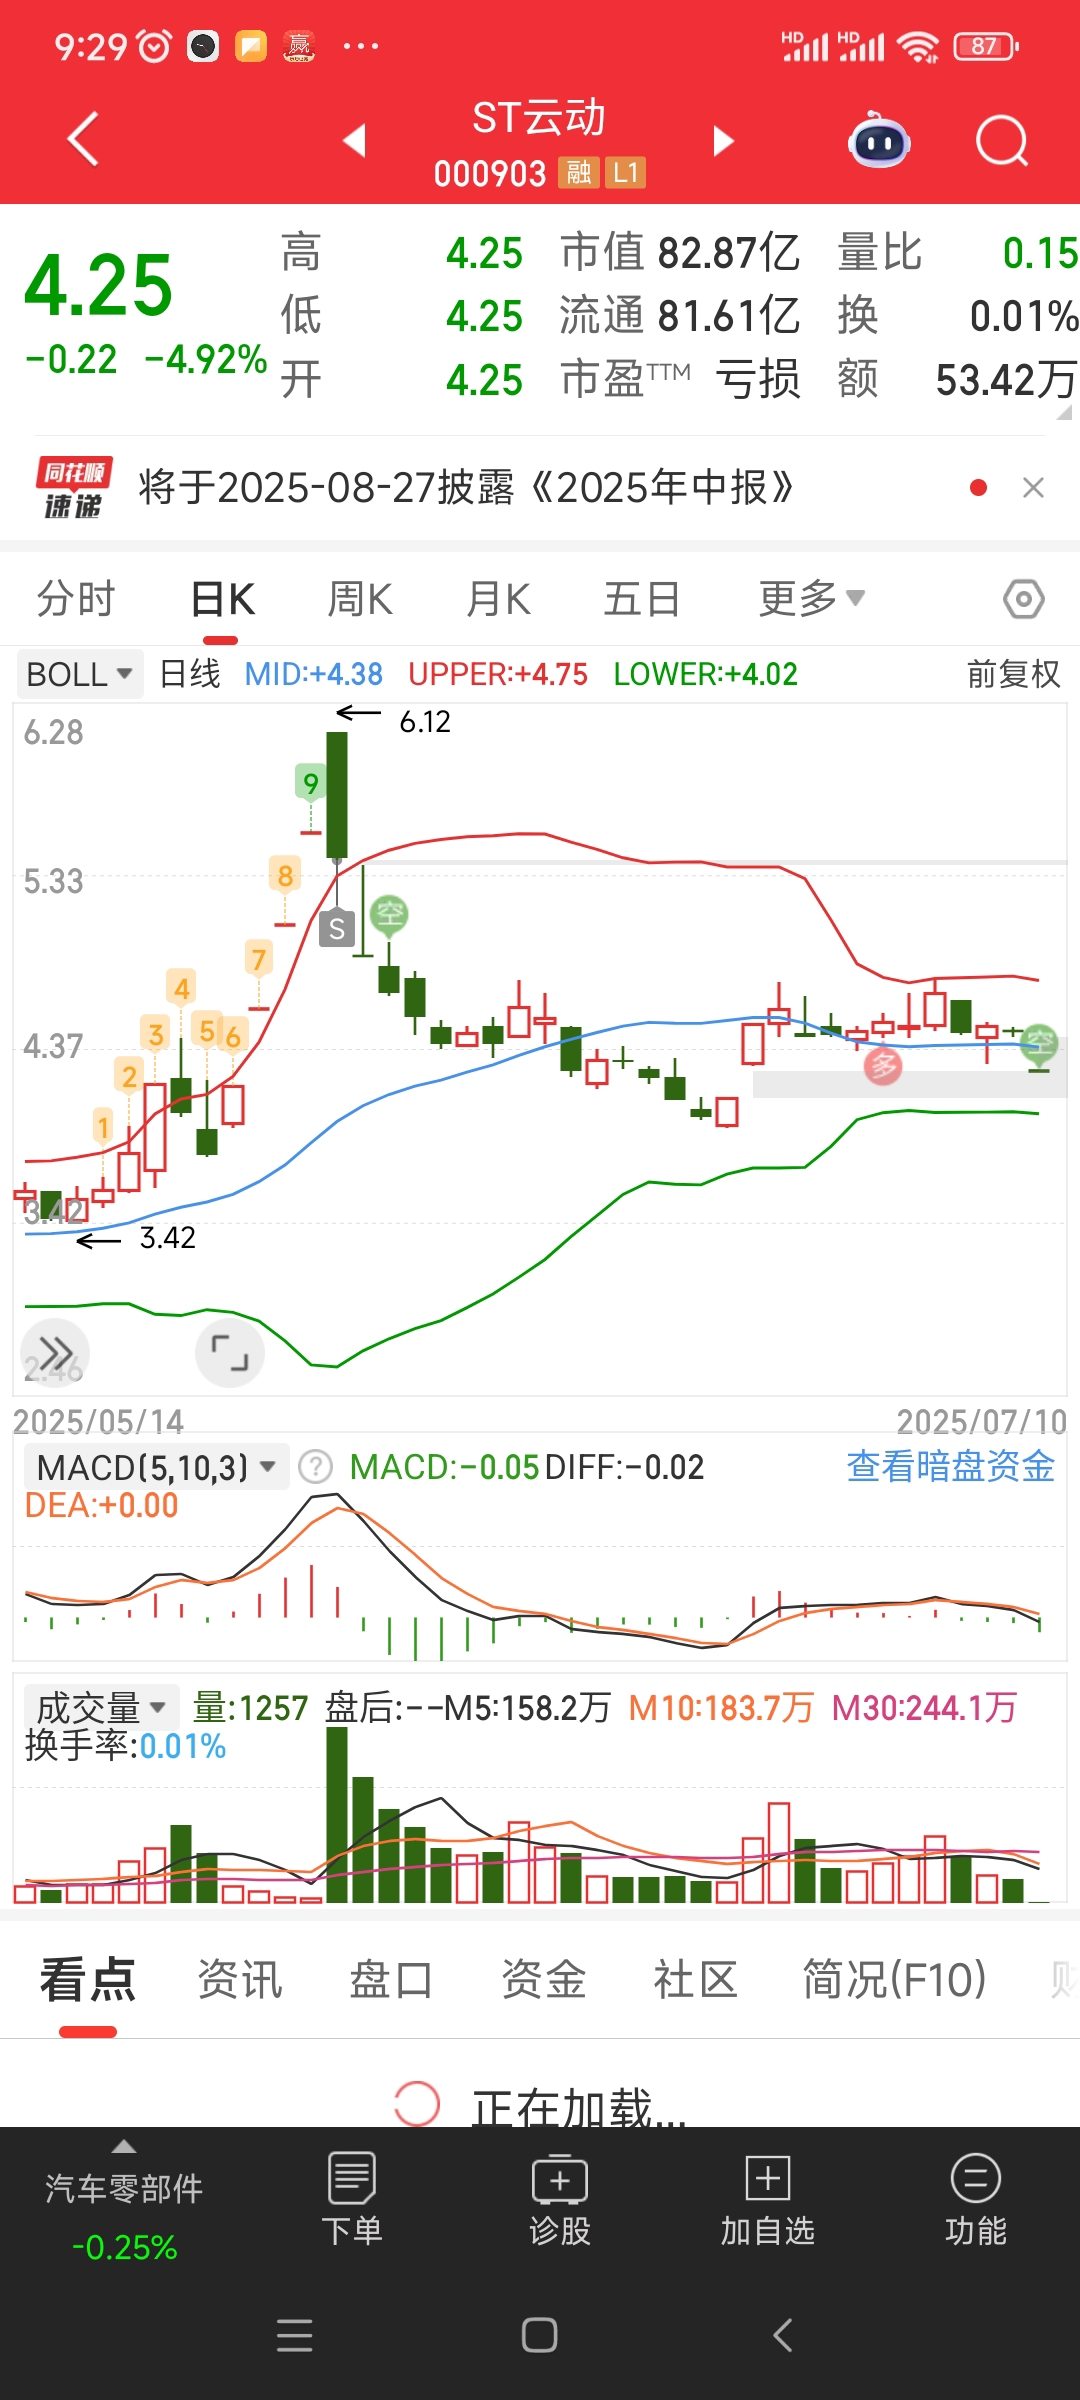The height and width of the screenshot is (2400, 1080).
Task: Open the AI robot assistant
Action: pos(878,140)
